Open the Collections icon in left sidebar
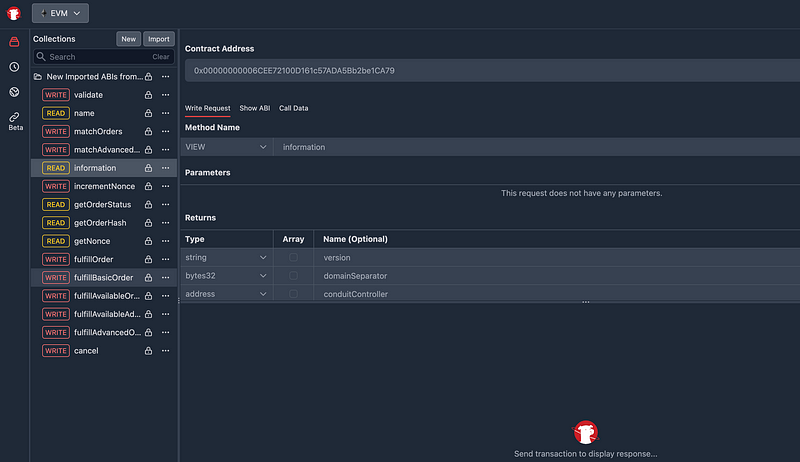This screenshot has width=800, height=462. coord(14,42)
